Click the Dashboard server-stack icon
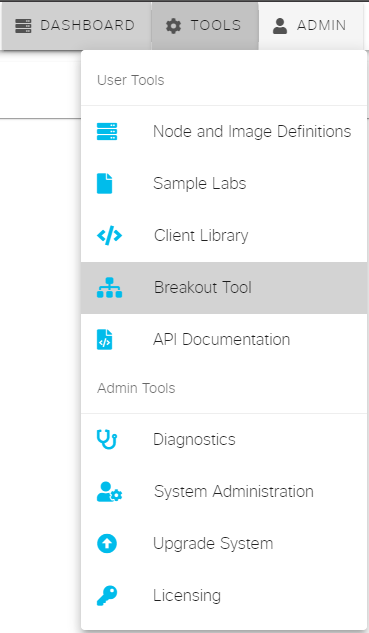Screen dimensions: 369x633 (x=23, y=26)
